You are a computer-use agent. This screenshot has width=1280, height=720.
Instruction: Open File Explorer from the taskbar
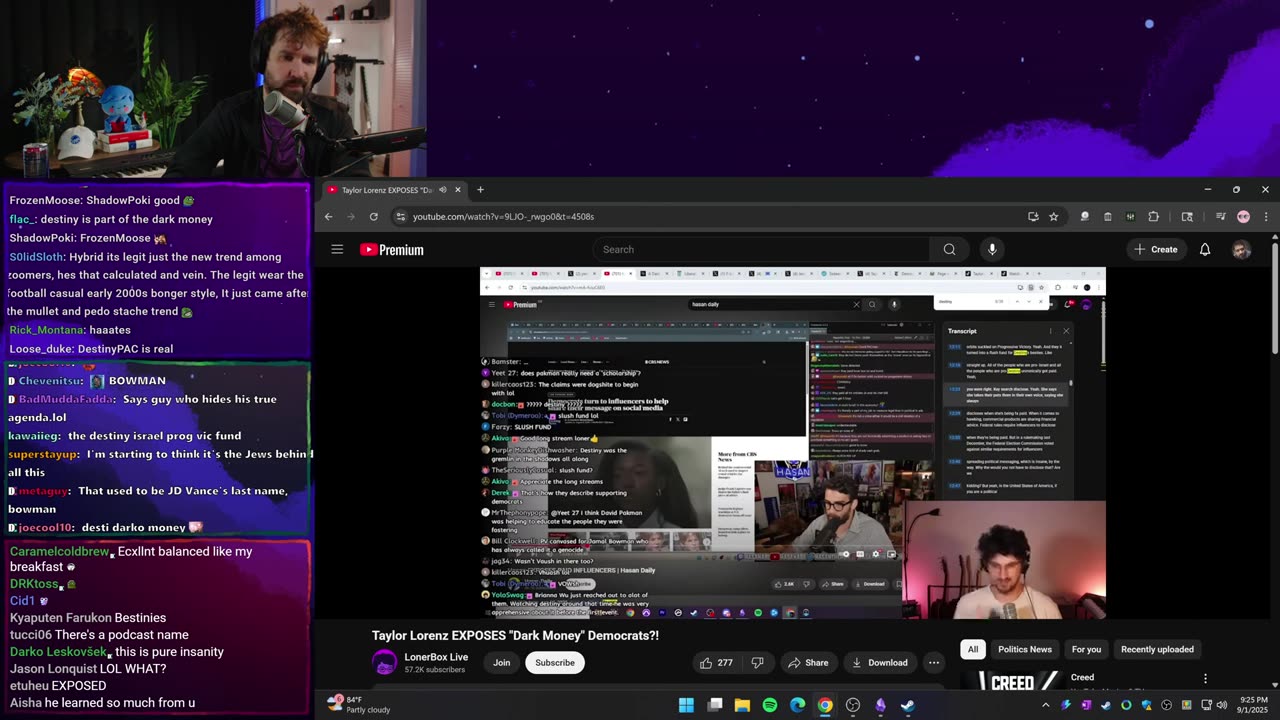coord(742,705)
